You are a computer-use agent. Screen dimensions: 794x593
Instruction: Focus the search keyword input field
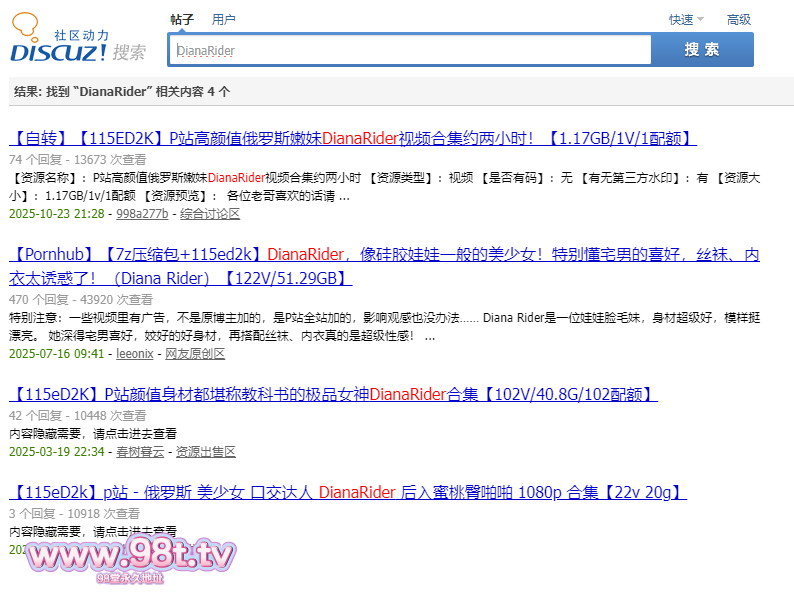coord(410,50)
